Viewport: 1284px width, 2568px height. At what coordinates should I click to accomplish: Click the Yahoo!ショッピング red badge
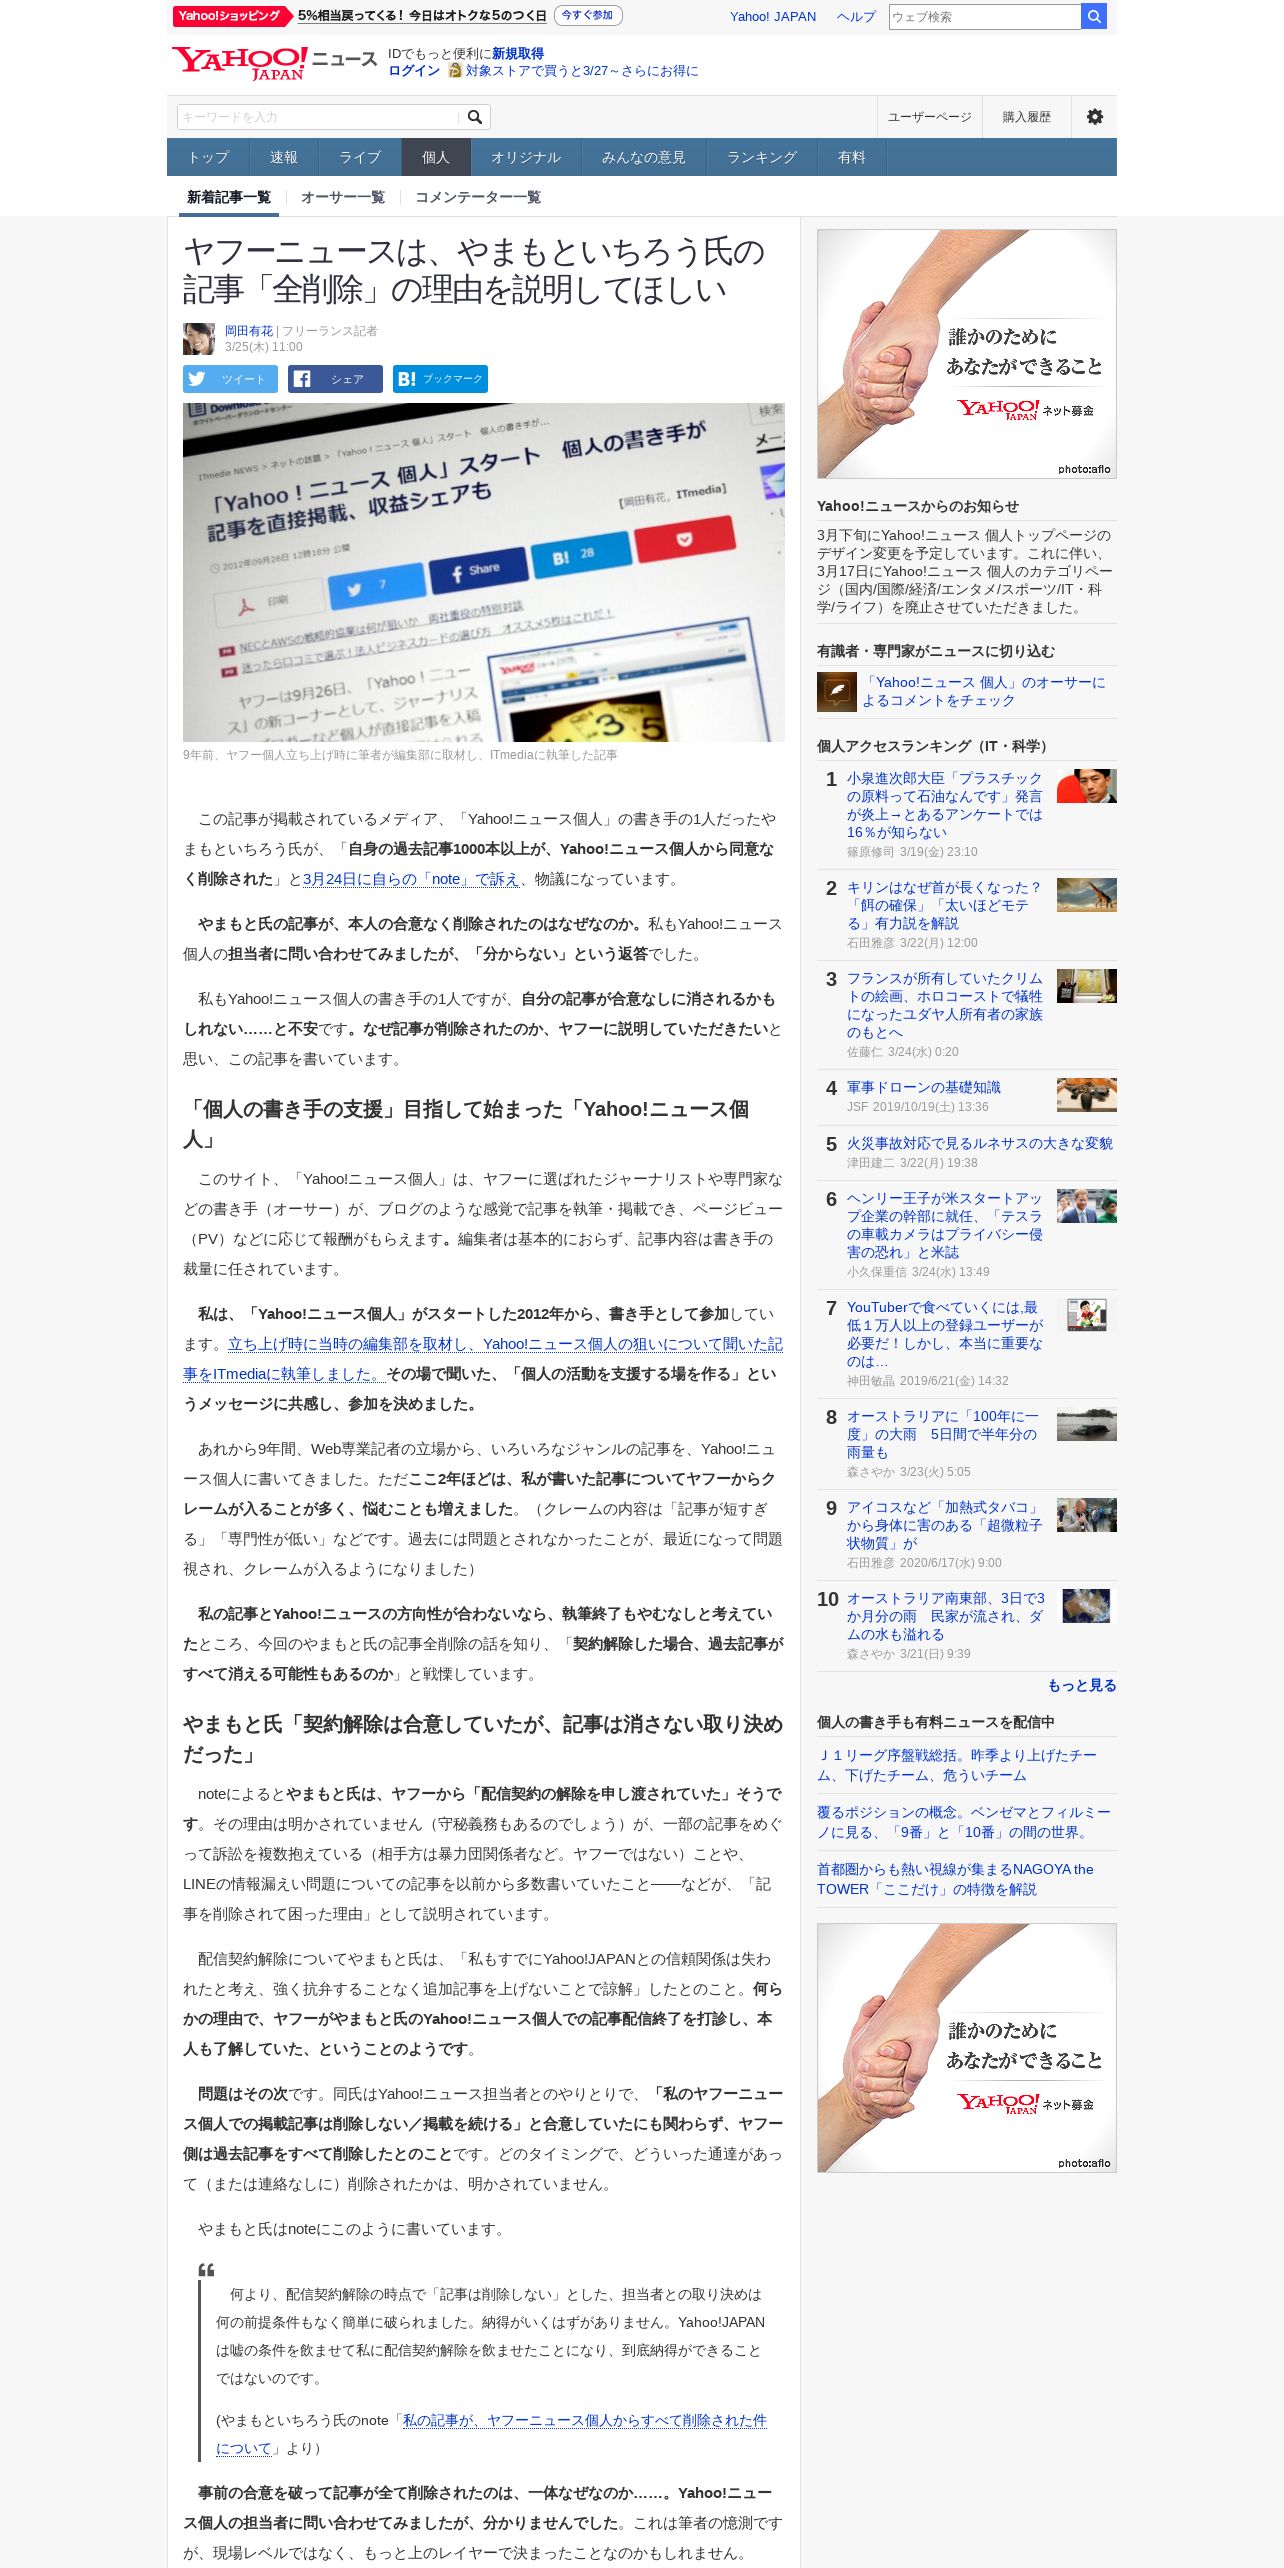pyautogui.click(x=232, y=16)
